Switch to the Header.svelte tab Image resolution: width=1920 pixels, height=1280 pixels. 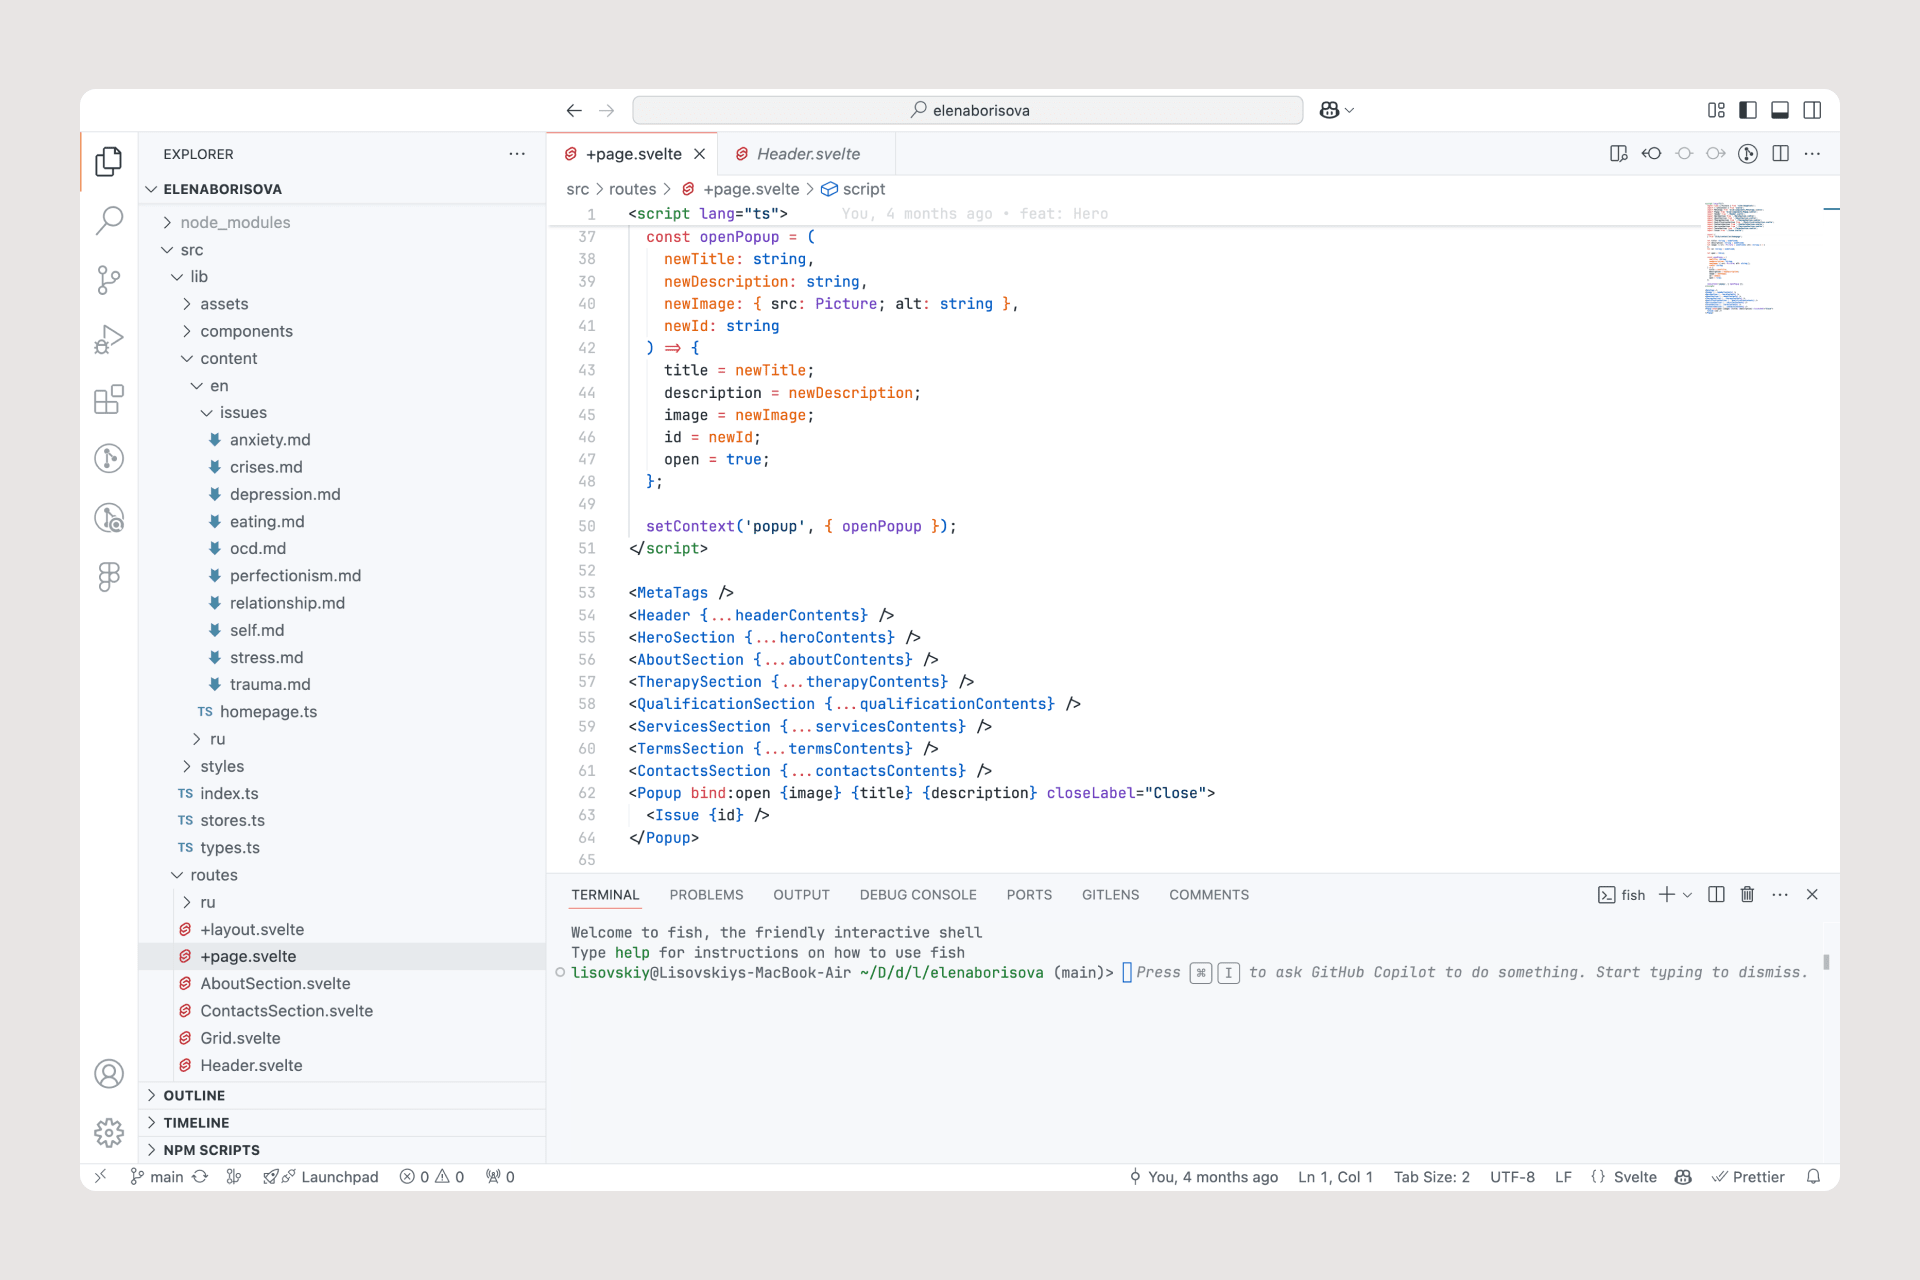(x=808, y=154)
